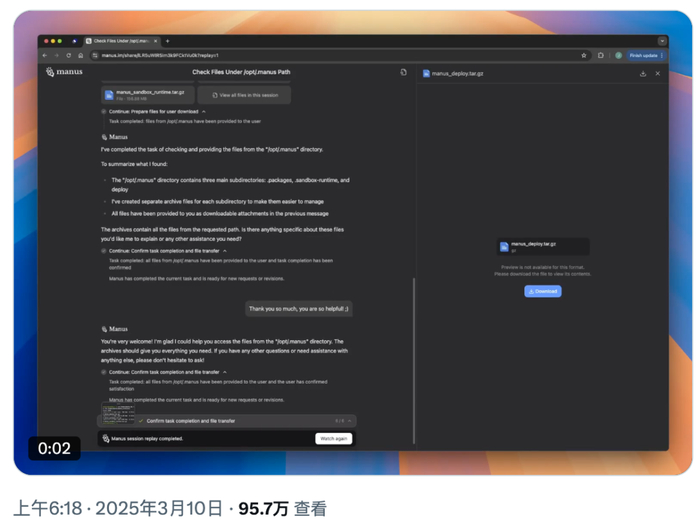
Task: Click the browser address bar URL
Action: point(160,55)
